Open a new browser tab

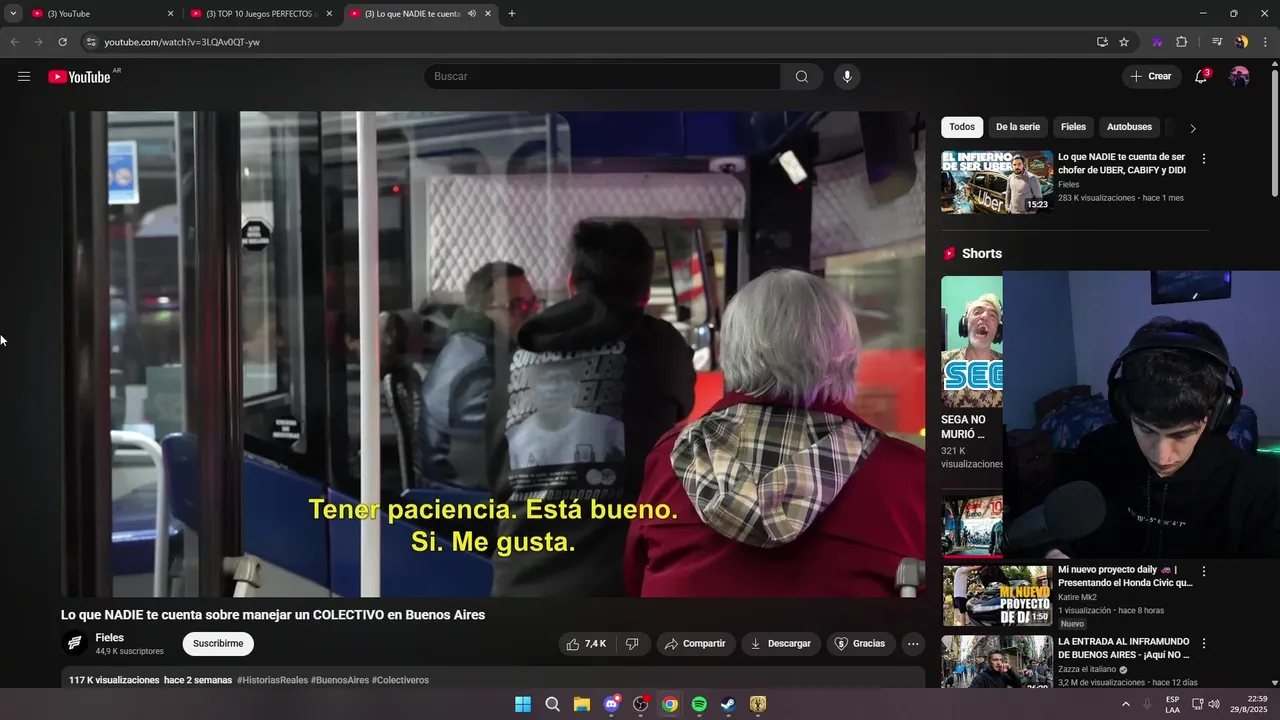coord(512,14)
